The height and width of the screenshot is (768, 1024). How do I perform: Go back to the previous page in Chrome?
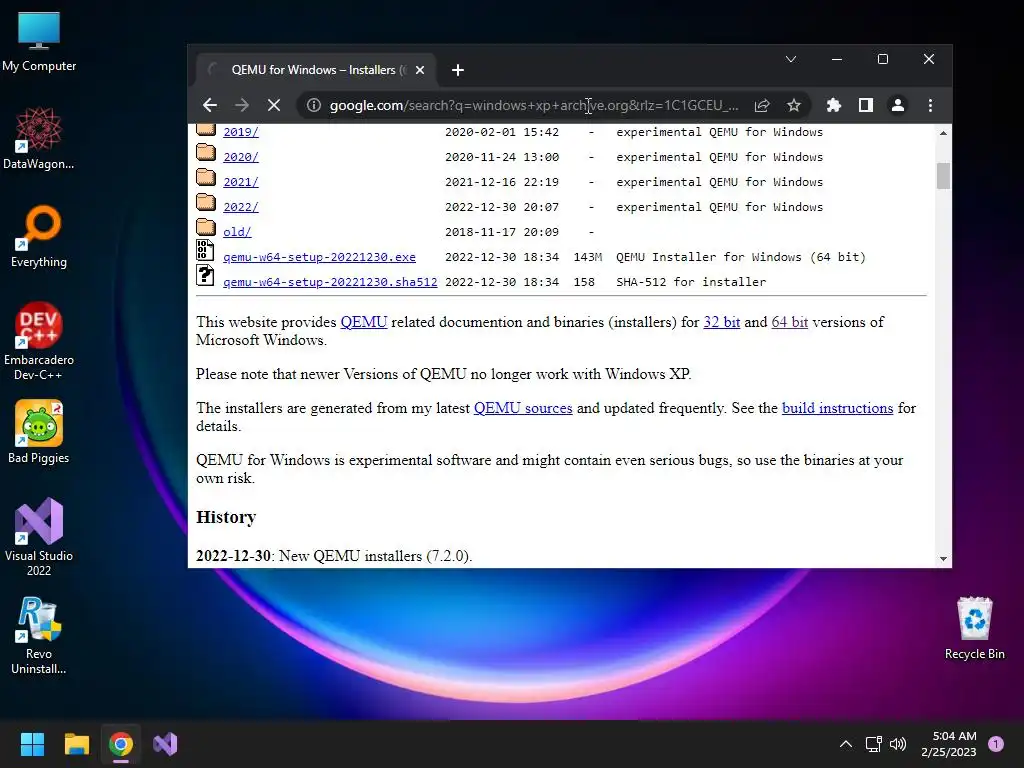tap(210, 105)
